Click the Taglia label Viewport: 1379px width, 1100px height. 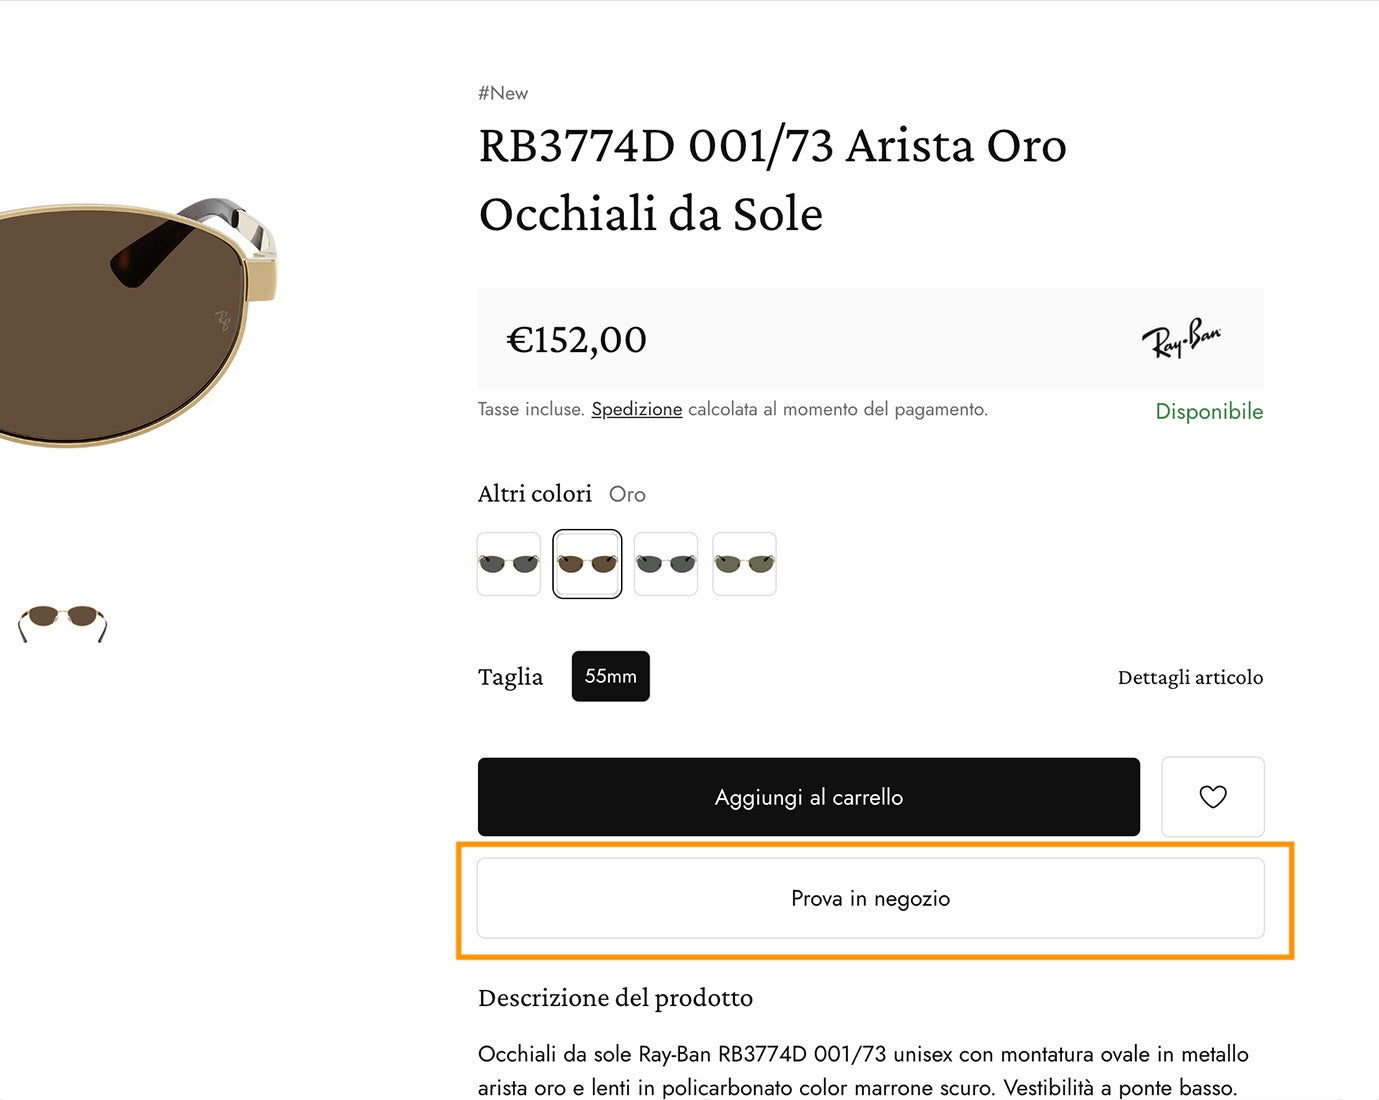(x=510, y=677)
